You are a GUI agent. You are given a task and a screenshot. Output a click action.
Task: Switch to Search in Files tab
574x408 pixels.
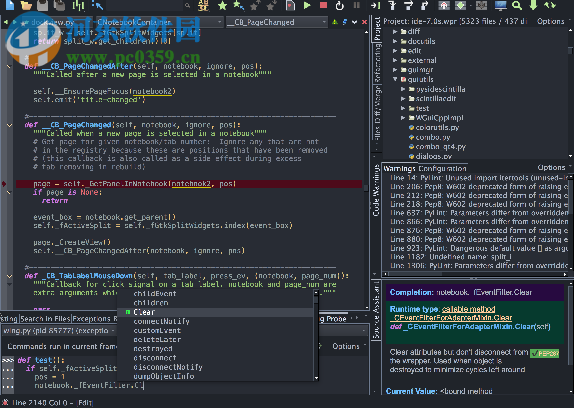click(x=45, y=319)
